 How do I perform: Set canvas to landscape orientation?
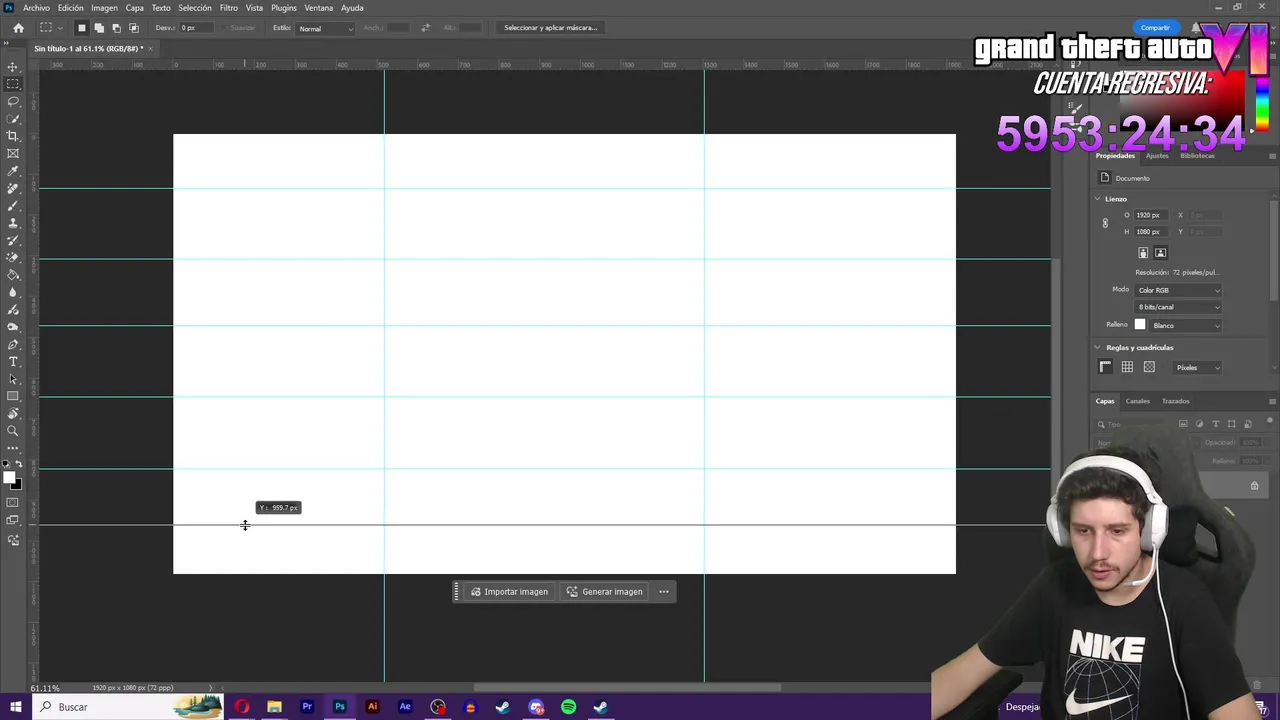[x=1160, y=253]
